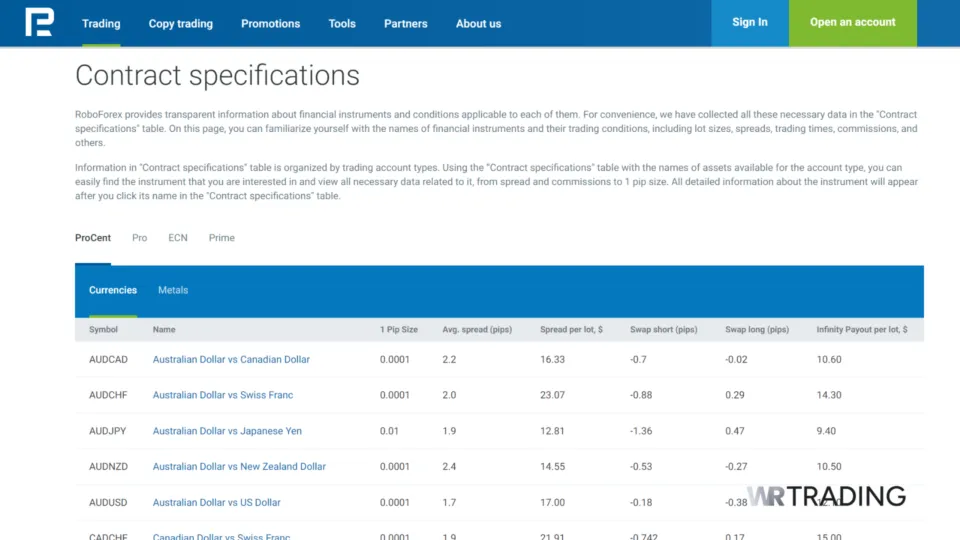
Task: Open the Promotions menu
Action: tap(270, 23)
